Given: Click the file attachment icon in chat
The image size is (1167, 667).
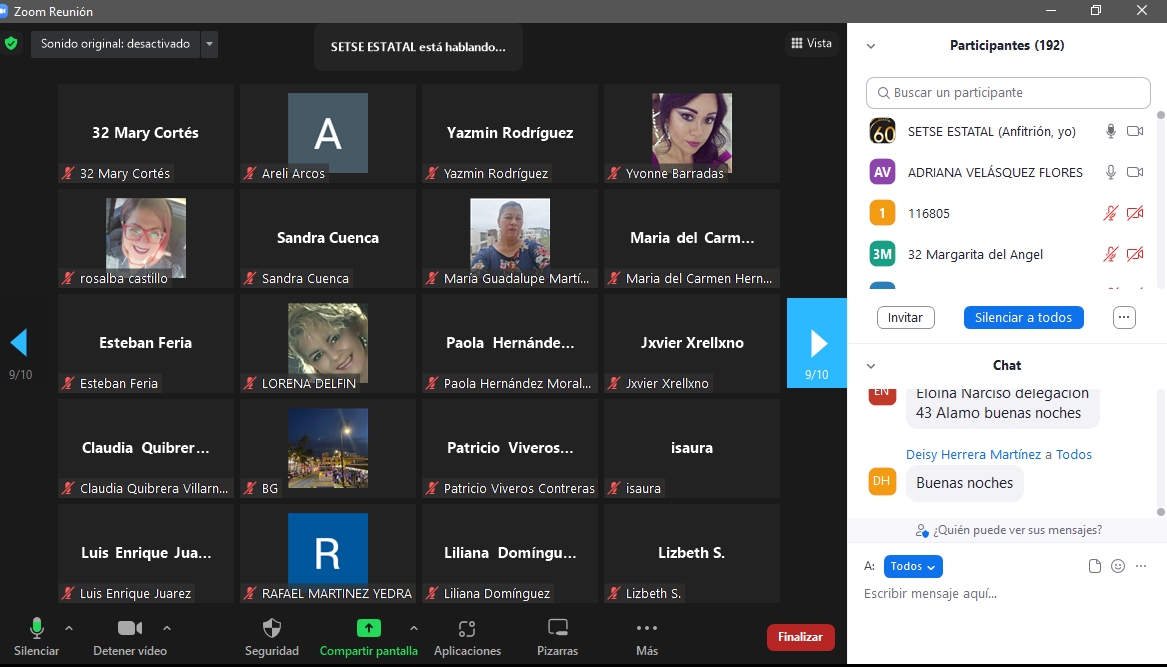Looking at the screenshot, I should click(1095, 566).
